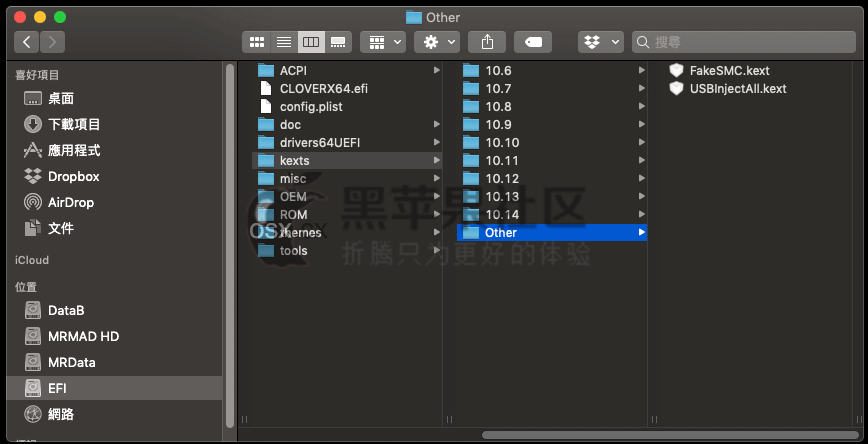The image size is (868, 444).
Task: Expand the 10.10 folder arrow
Action: pos(641,142)
